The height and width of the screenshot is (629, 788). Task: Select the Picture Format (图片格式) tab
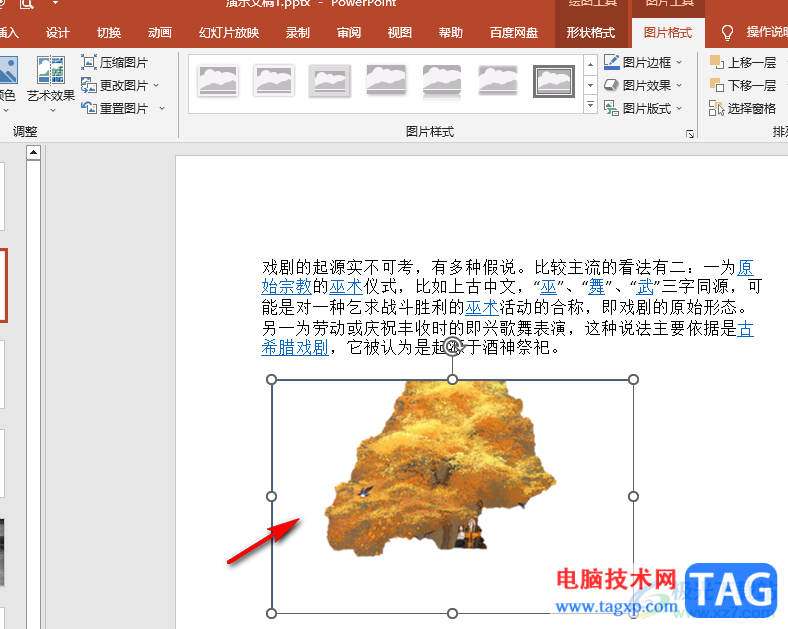[667, 33]
